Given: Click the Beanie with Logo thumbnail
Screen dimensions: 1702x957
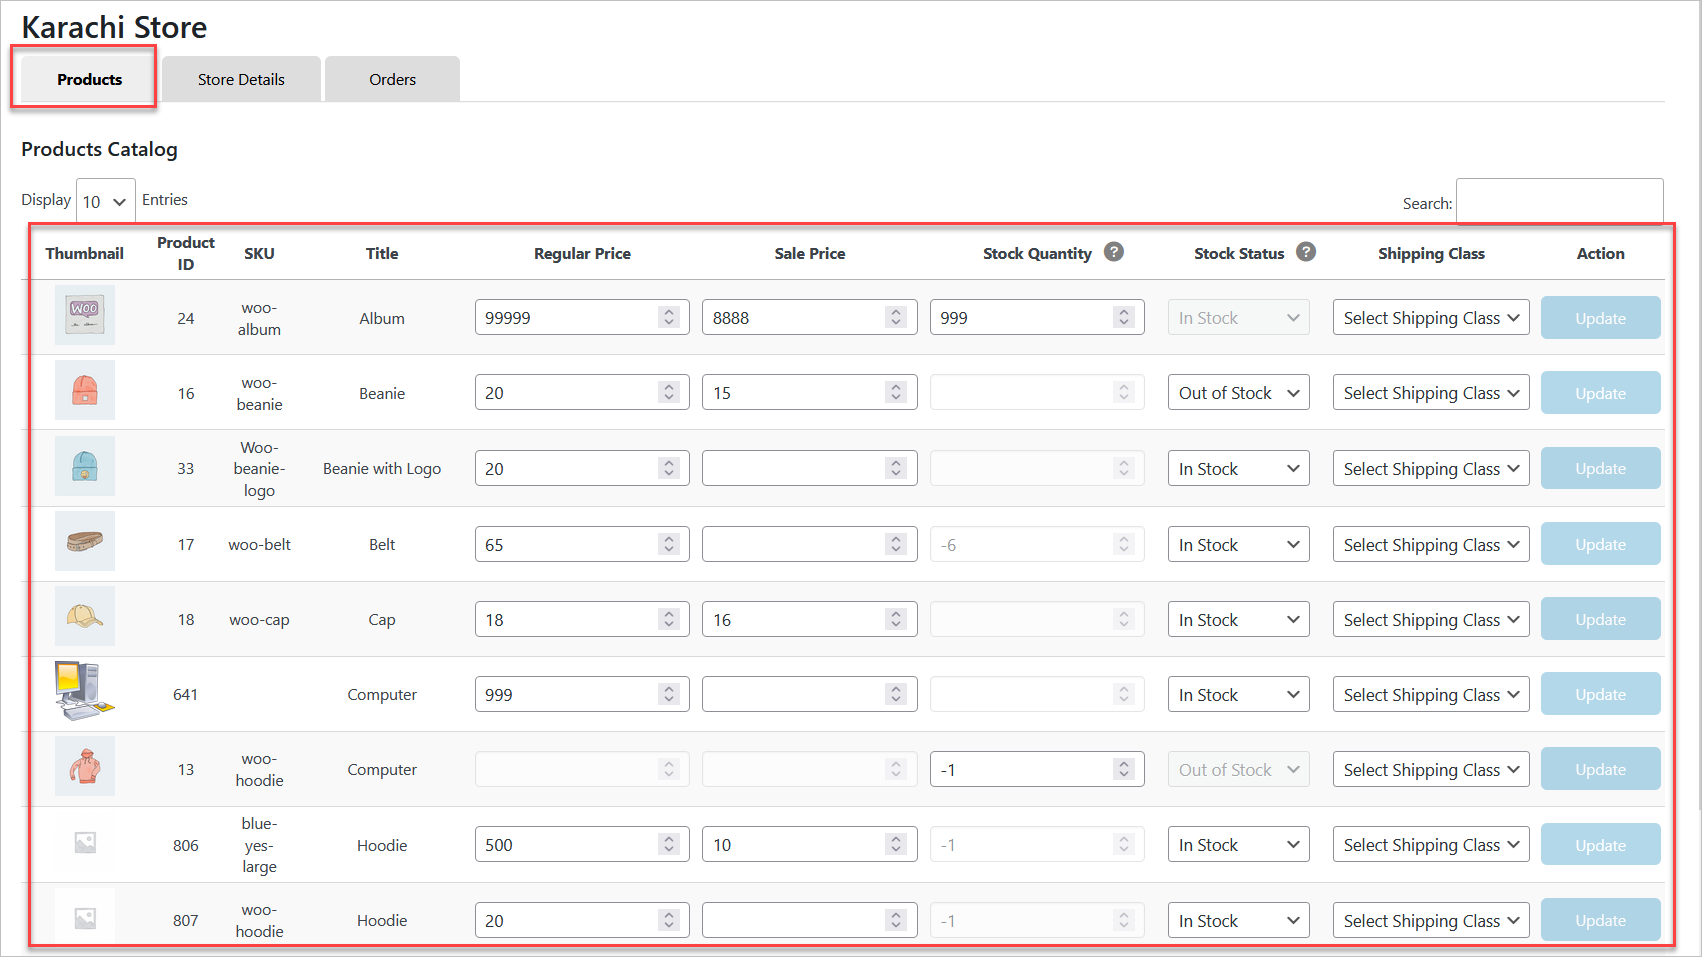Looking at the screenshot, I should tap(85, 466).
